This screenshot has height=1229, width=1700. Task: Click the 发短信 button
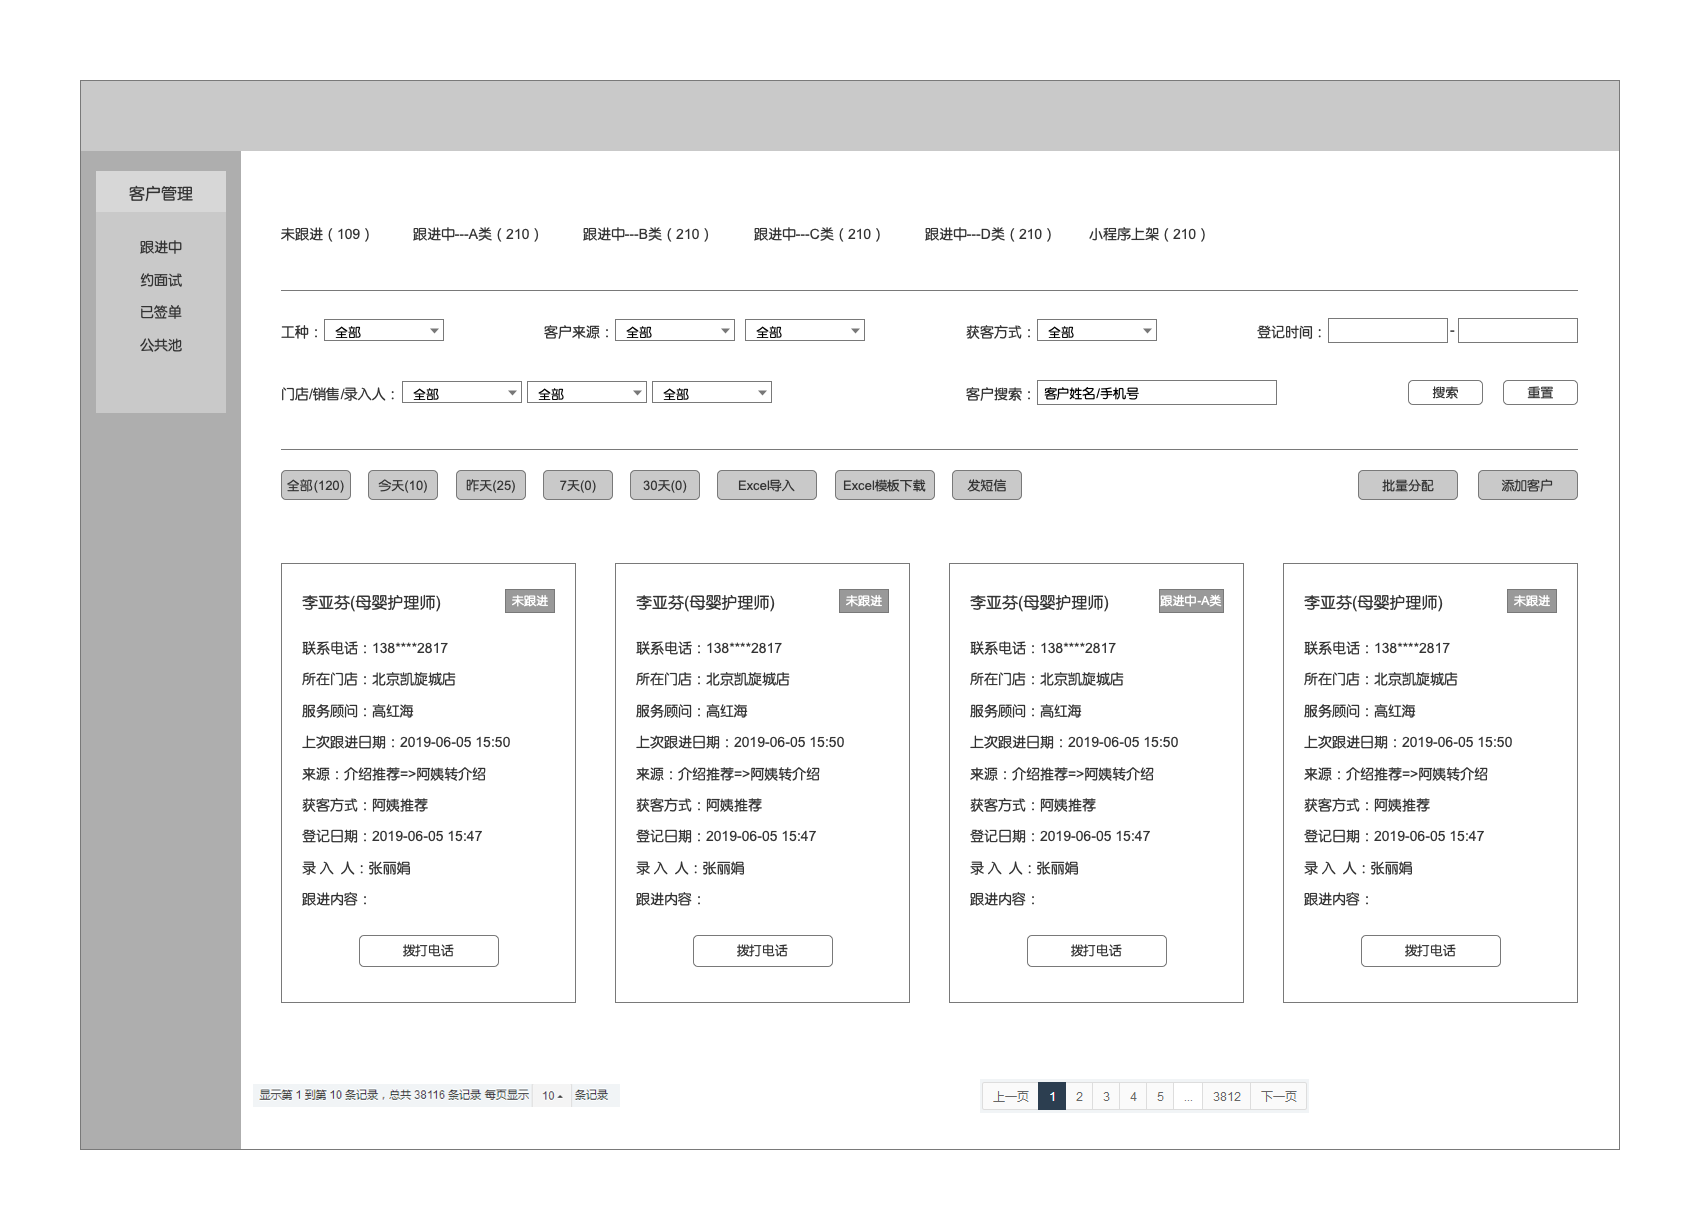(x=987, y=485)
